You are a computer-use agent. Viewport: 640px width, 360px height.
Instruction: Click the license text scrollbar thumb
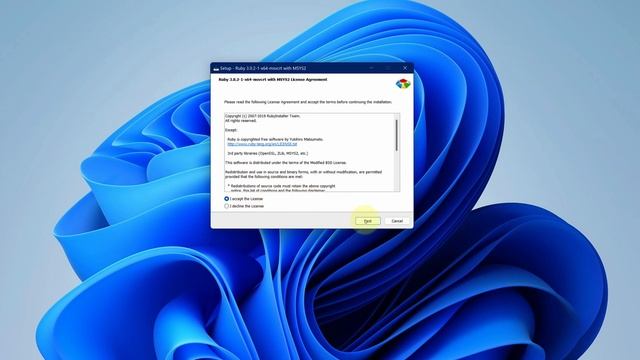point(396,135)
